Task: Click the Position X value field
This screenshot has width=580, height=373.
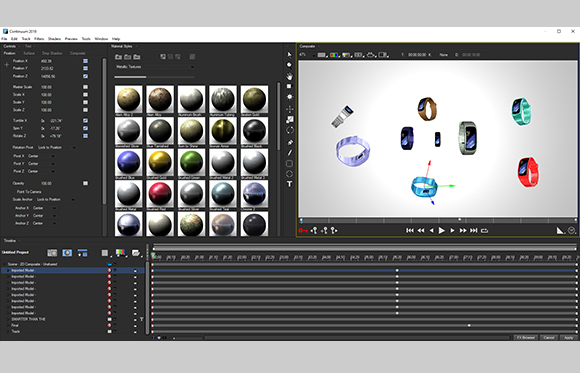Action: pos(47,61)
